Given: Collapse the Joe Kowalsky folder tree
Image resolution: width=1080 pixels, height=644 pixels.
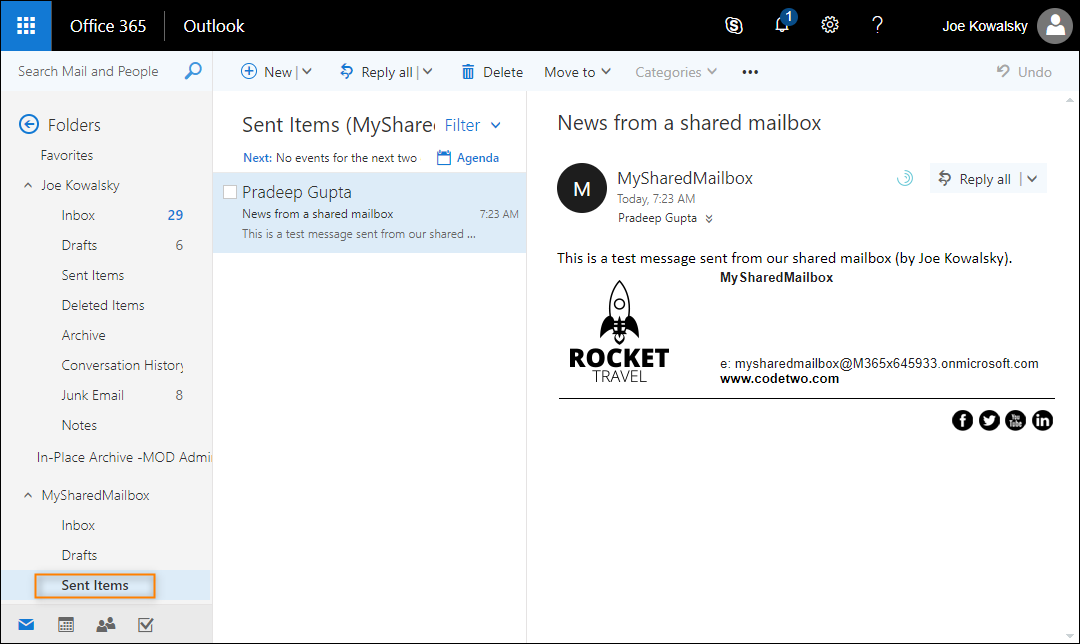Looking at the screenshot, I should 28,185.
